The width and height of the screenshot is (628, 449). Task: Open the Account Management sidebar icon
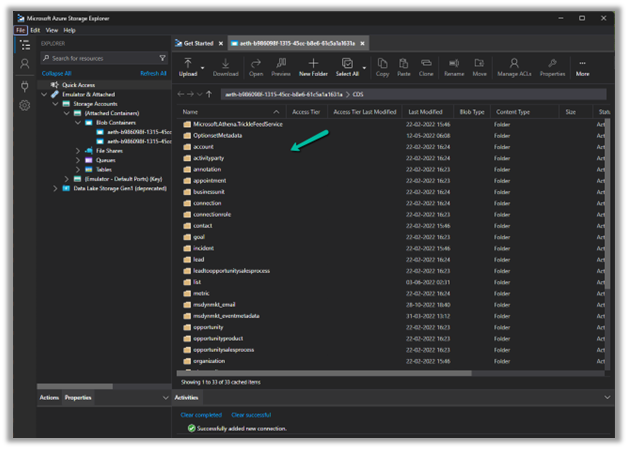click(25, 64)
